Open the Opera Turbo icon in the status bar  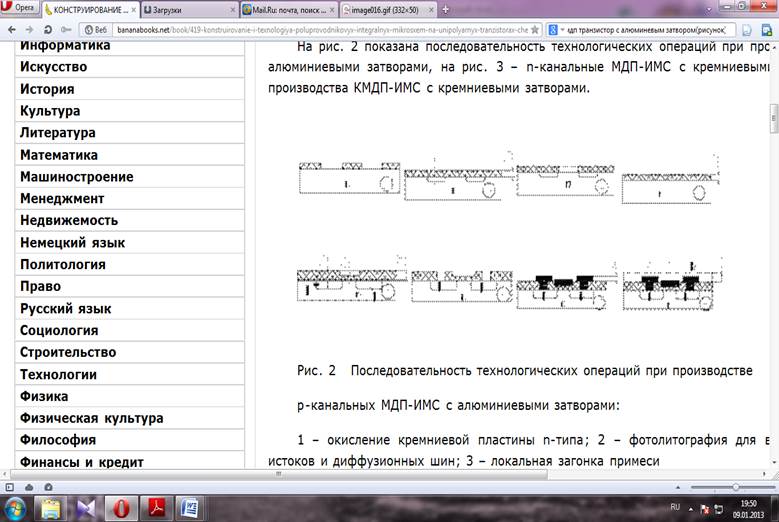point(48,487)
